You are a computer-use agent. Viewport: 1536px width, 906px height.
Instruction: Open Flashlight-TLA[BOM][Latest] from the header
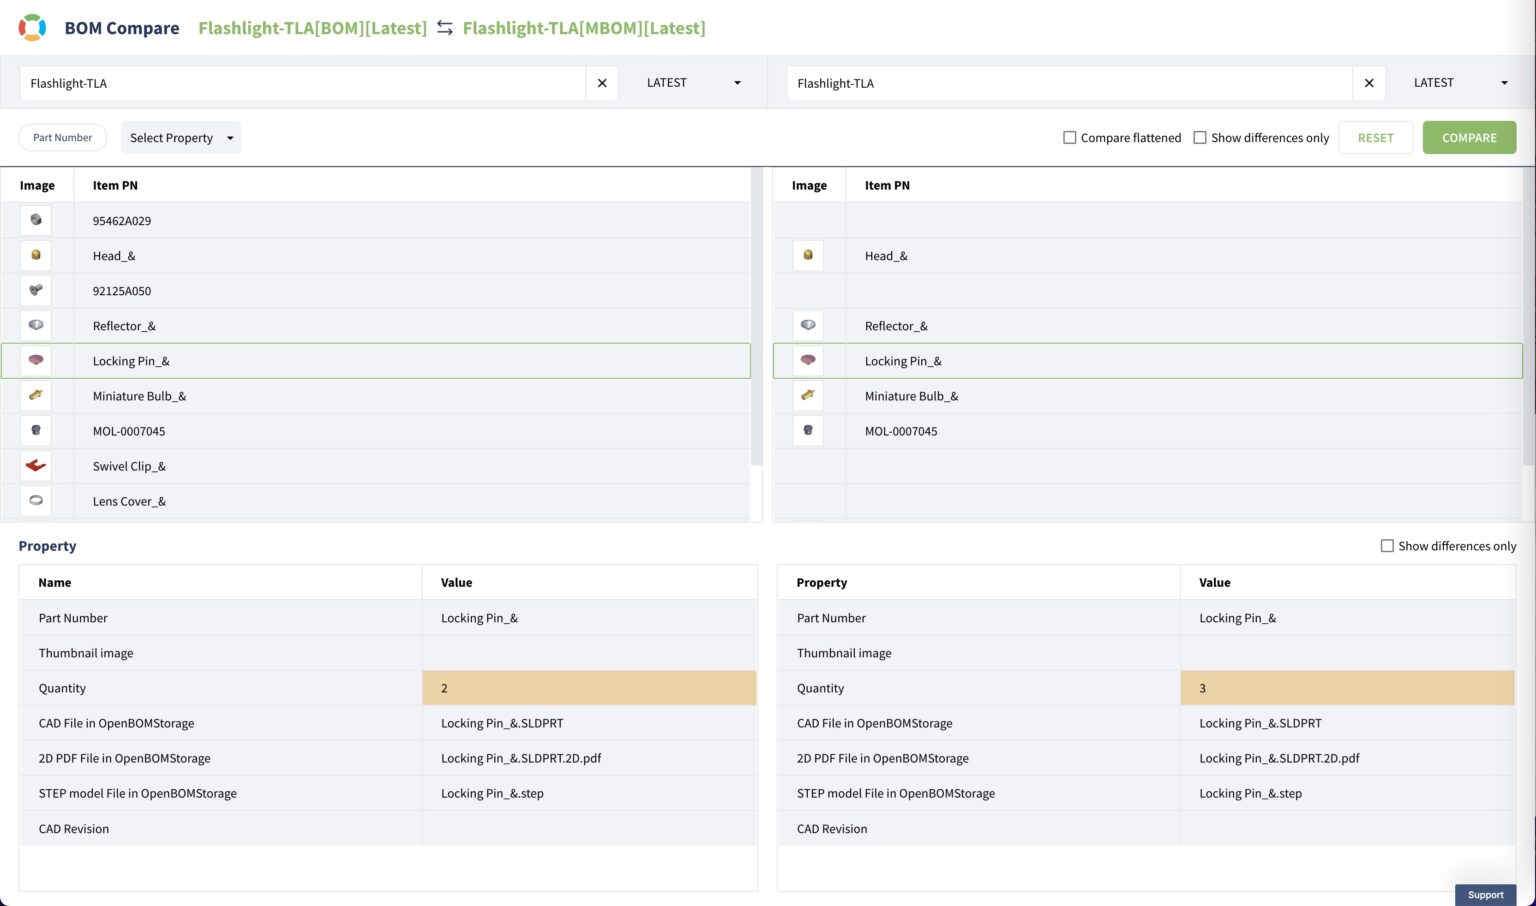pyautogui.click(x=312, y=28)
